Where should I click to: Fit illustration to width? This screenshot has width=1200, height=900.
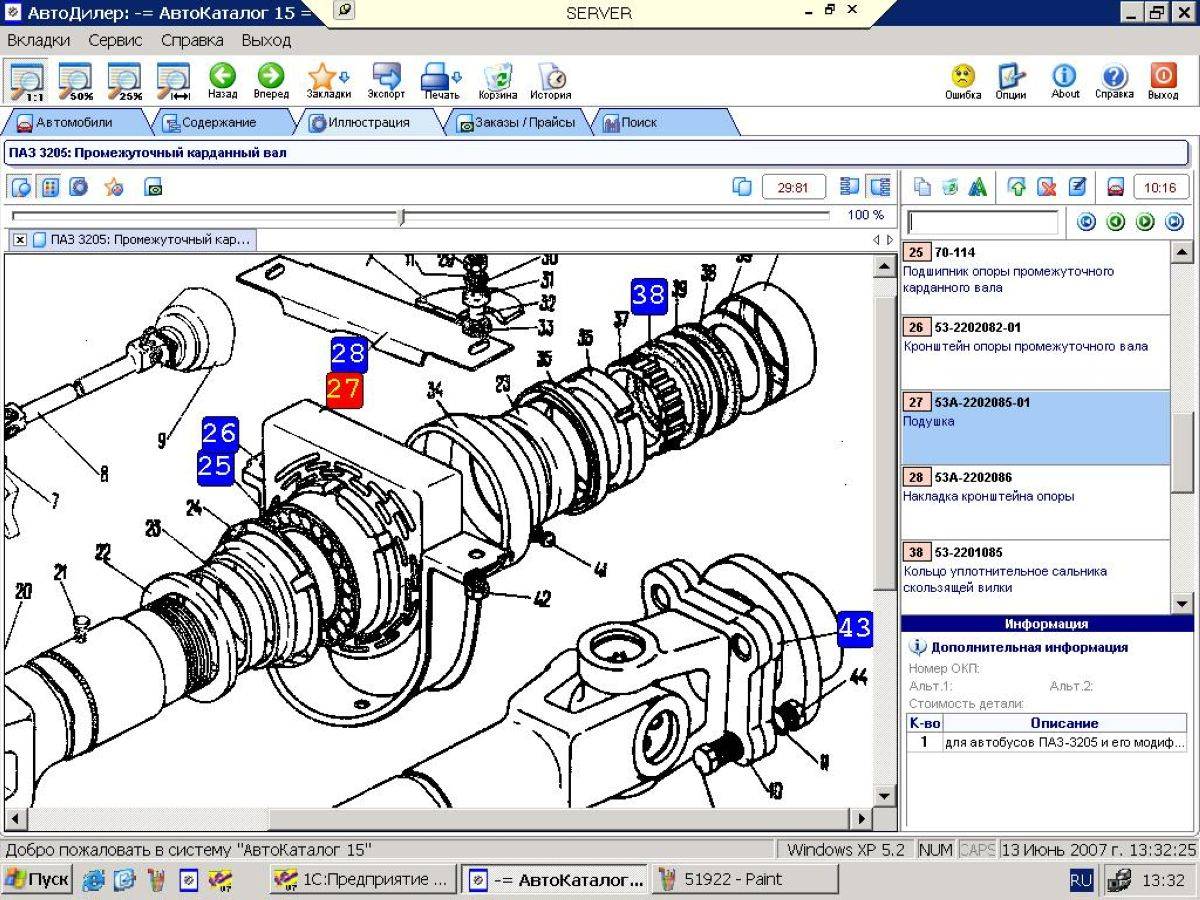tap(174, 80)
